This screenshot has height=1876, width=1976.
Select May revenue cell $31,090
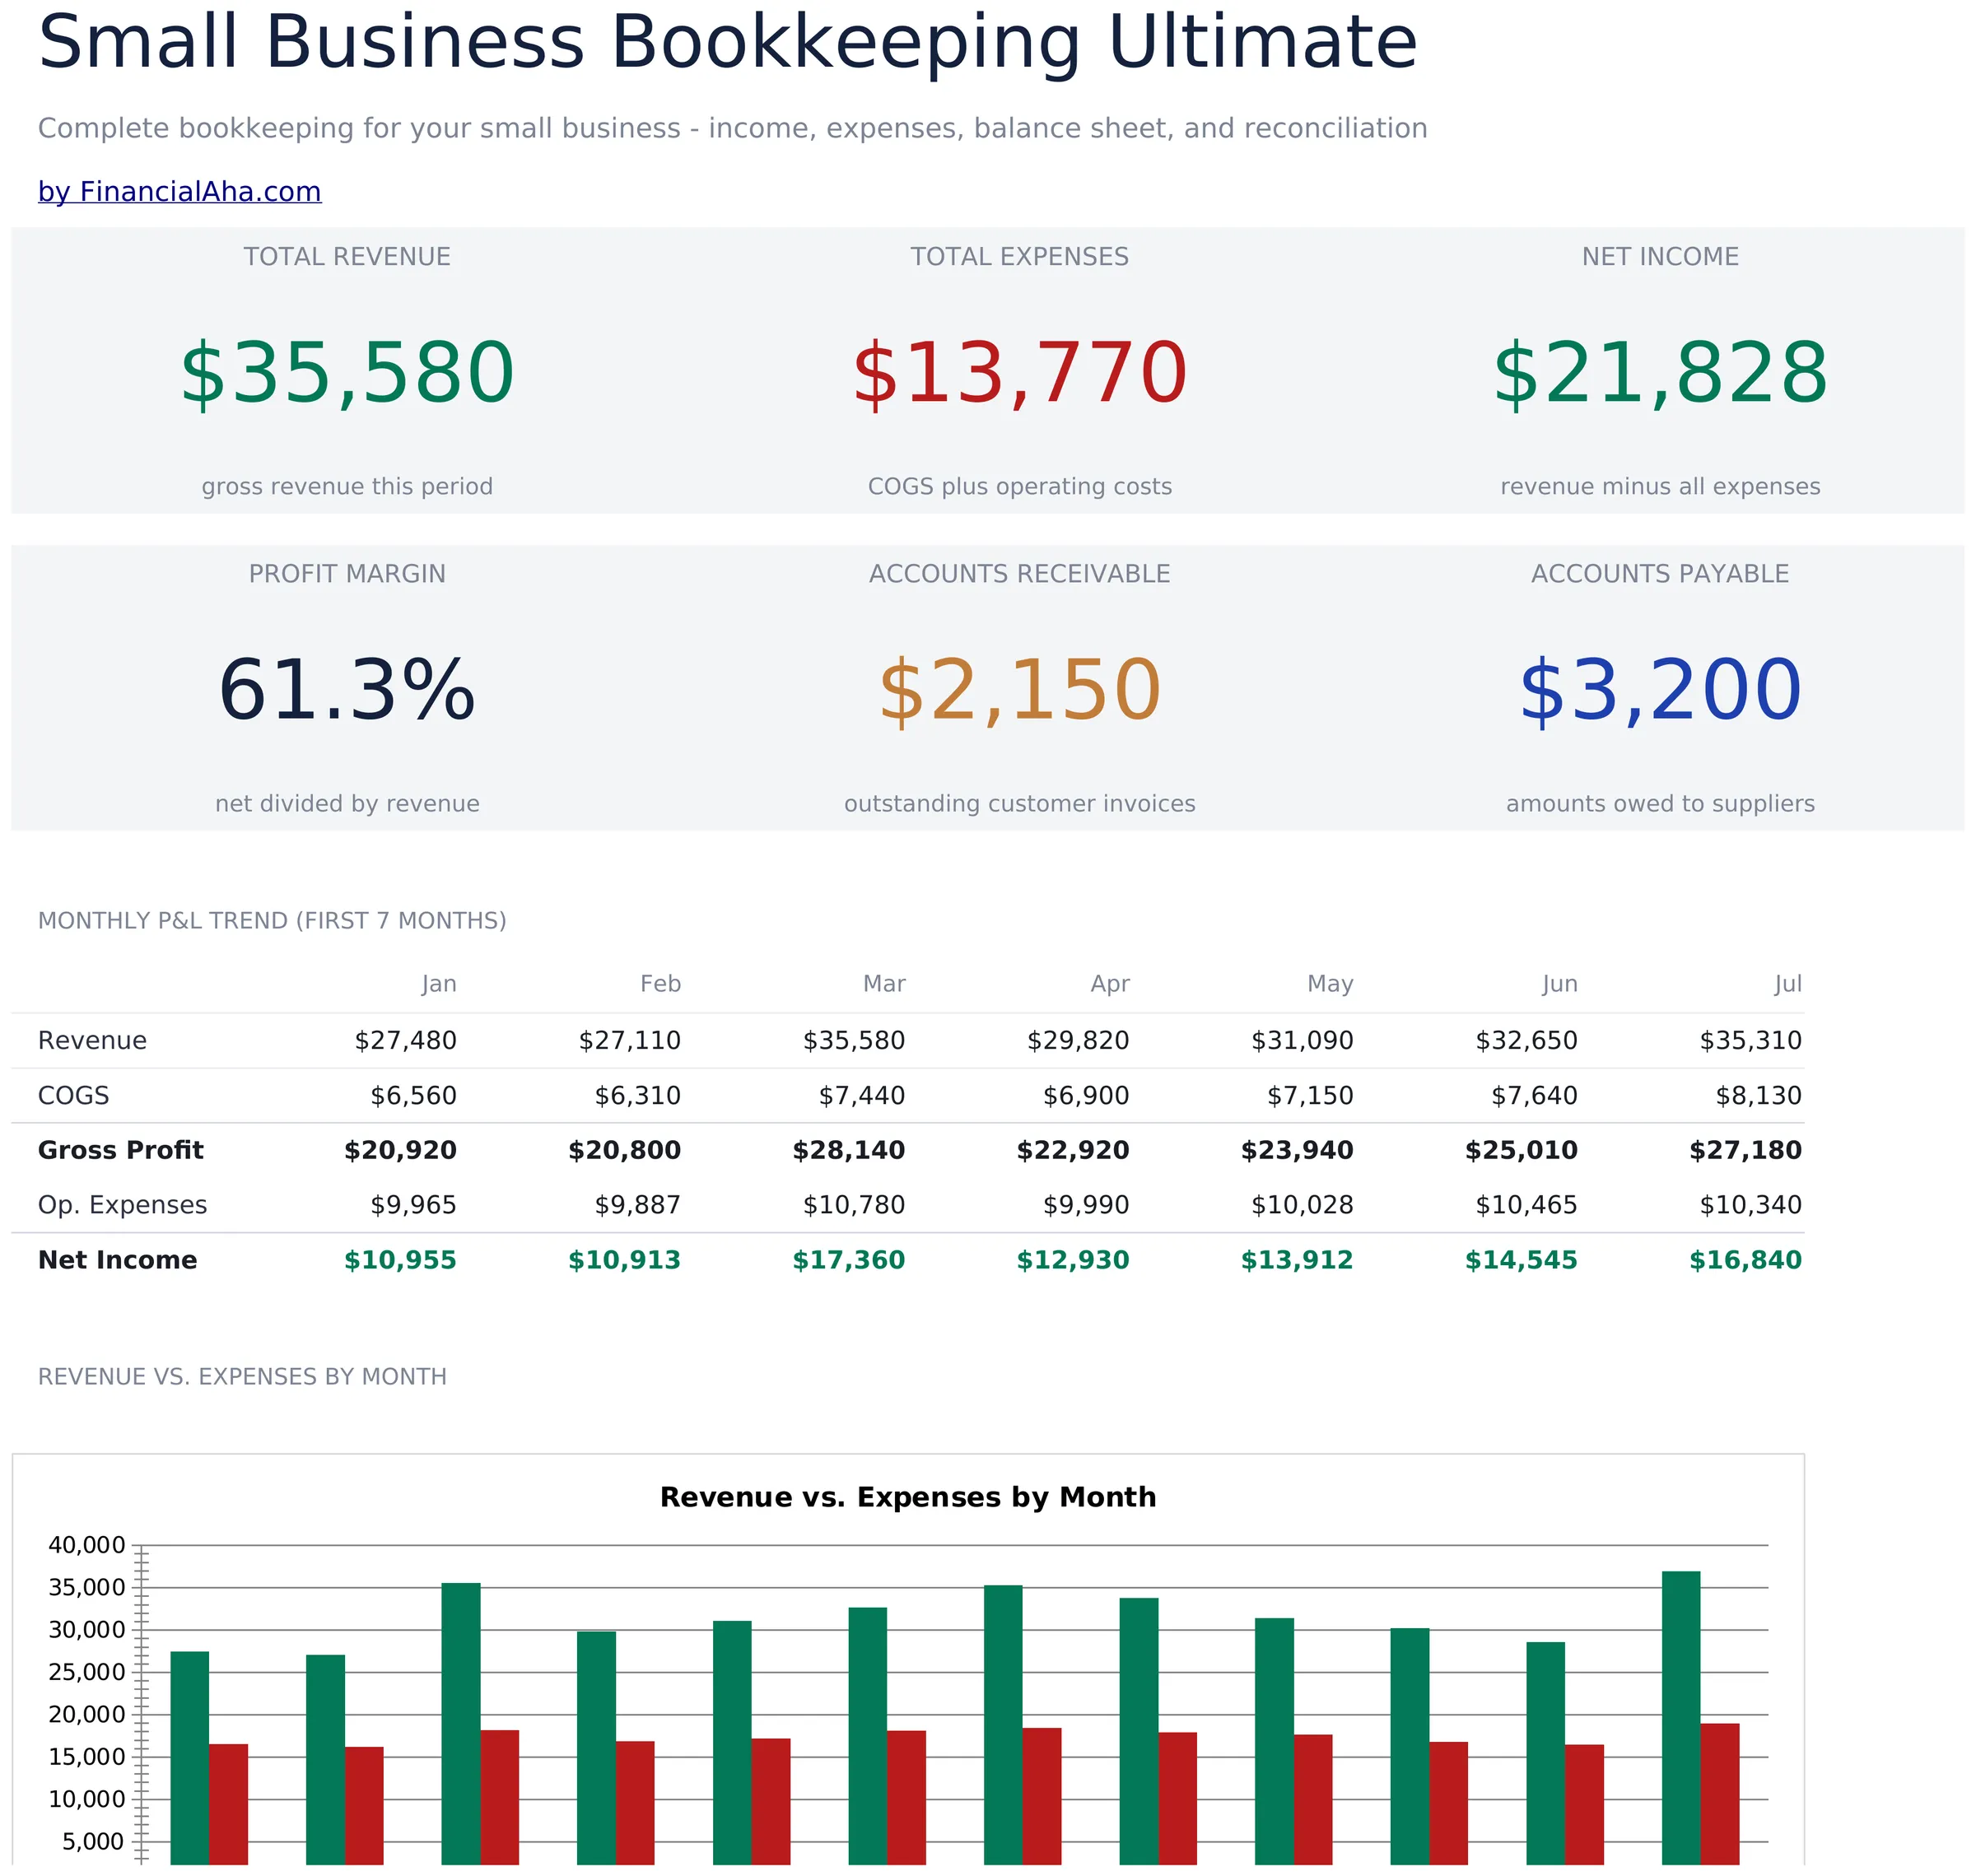click(x=1302, y=1041)
